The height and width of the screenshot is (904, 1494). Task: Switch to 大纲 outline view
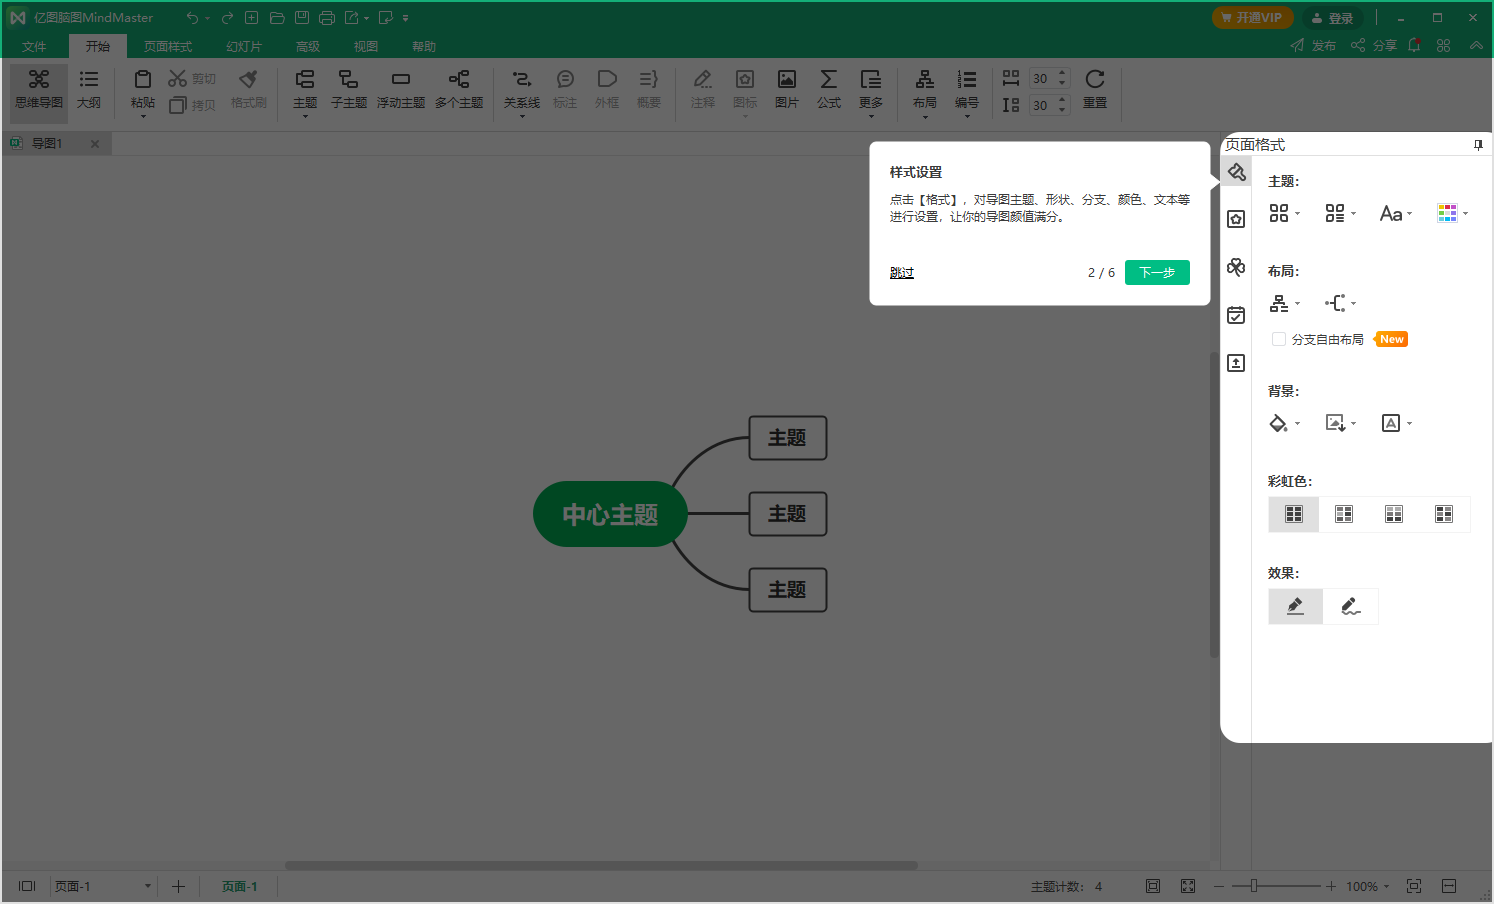pyautogui.click(x=89, y=90)
